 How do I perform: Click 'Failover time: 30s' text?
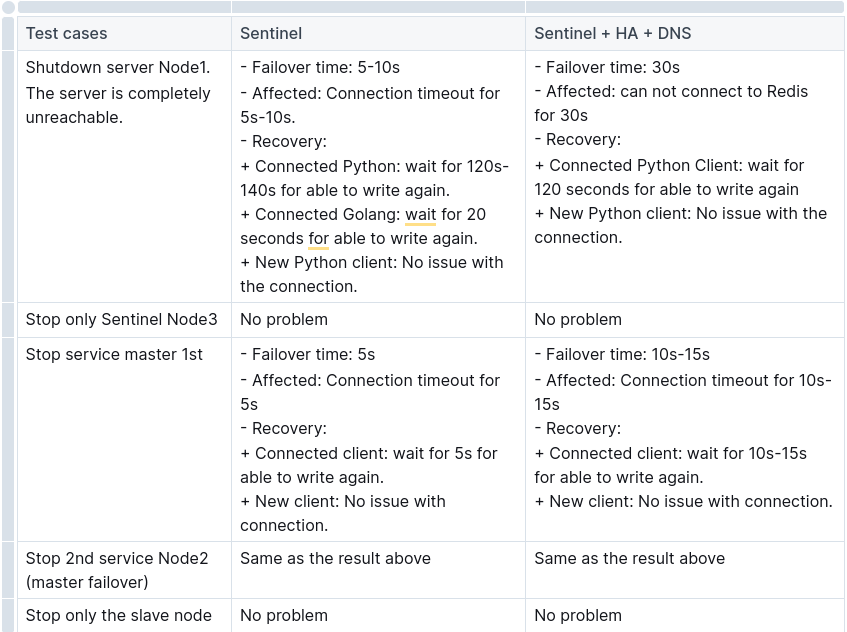pos(613,68)
